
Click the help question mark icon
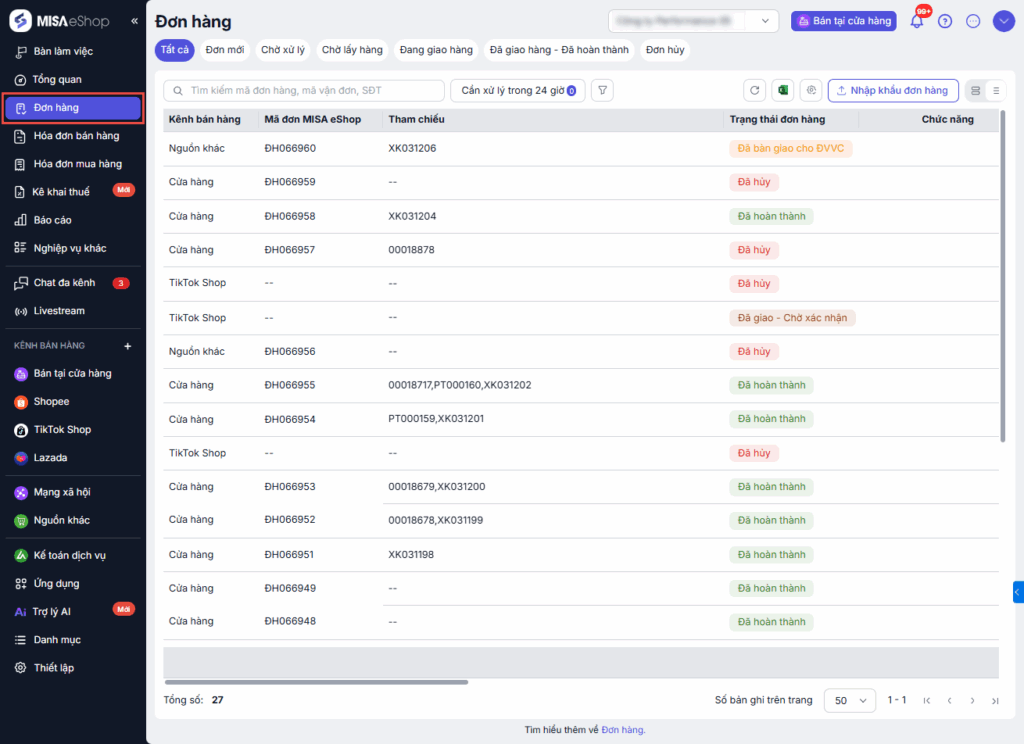(x=945, y=21)
